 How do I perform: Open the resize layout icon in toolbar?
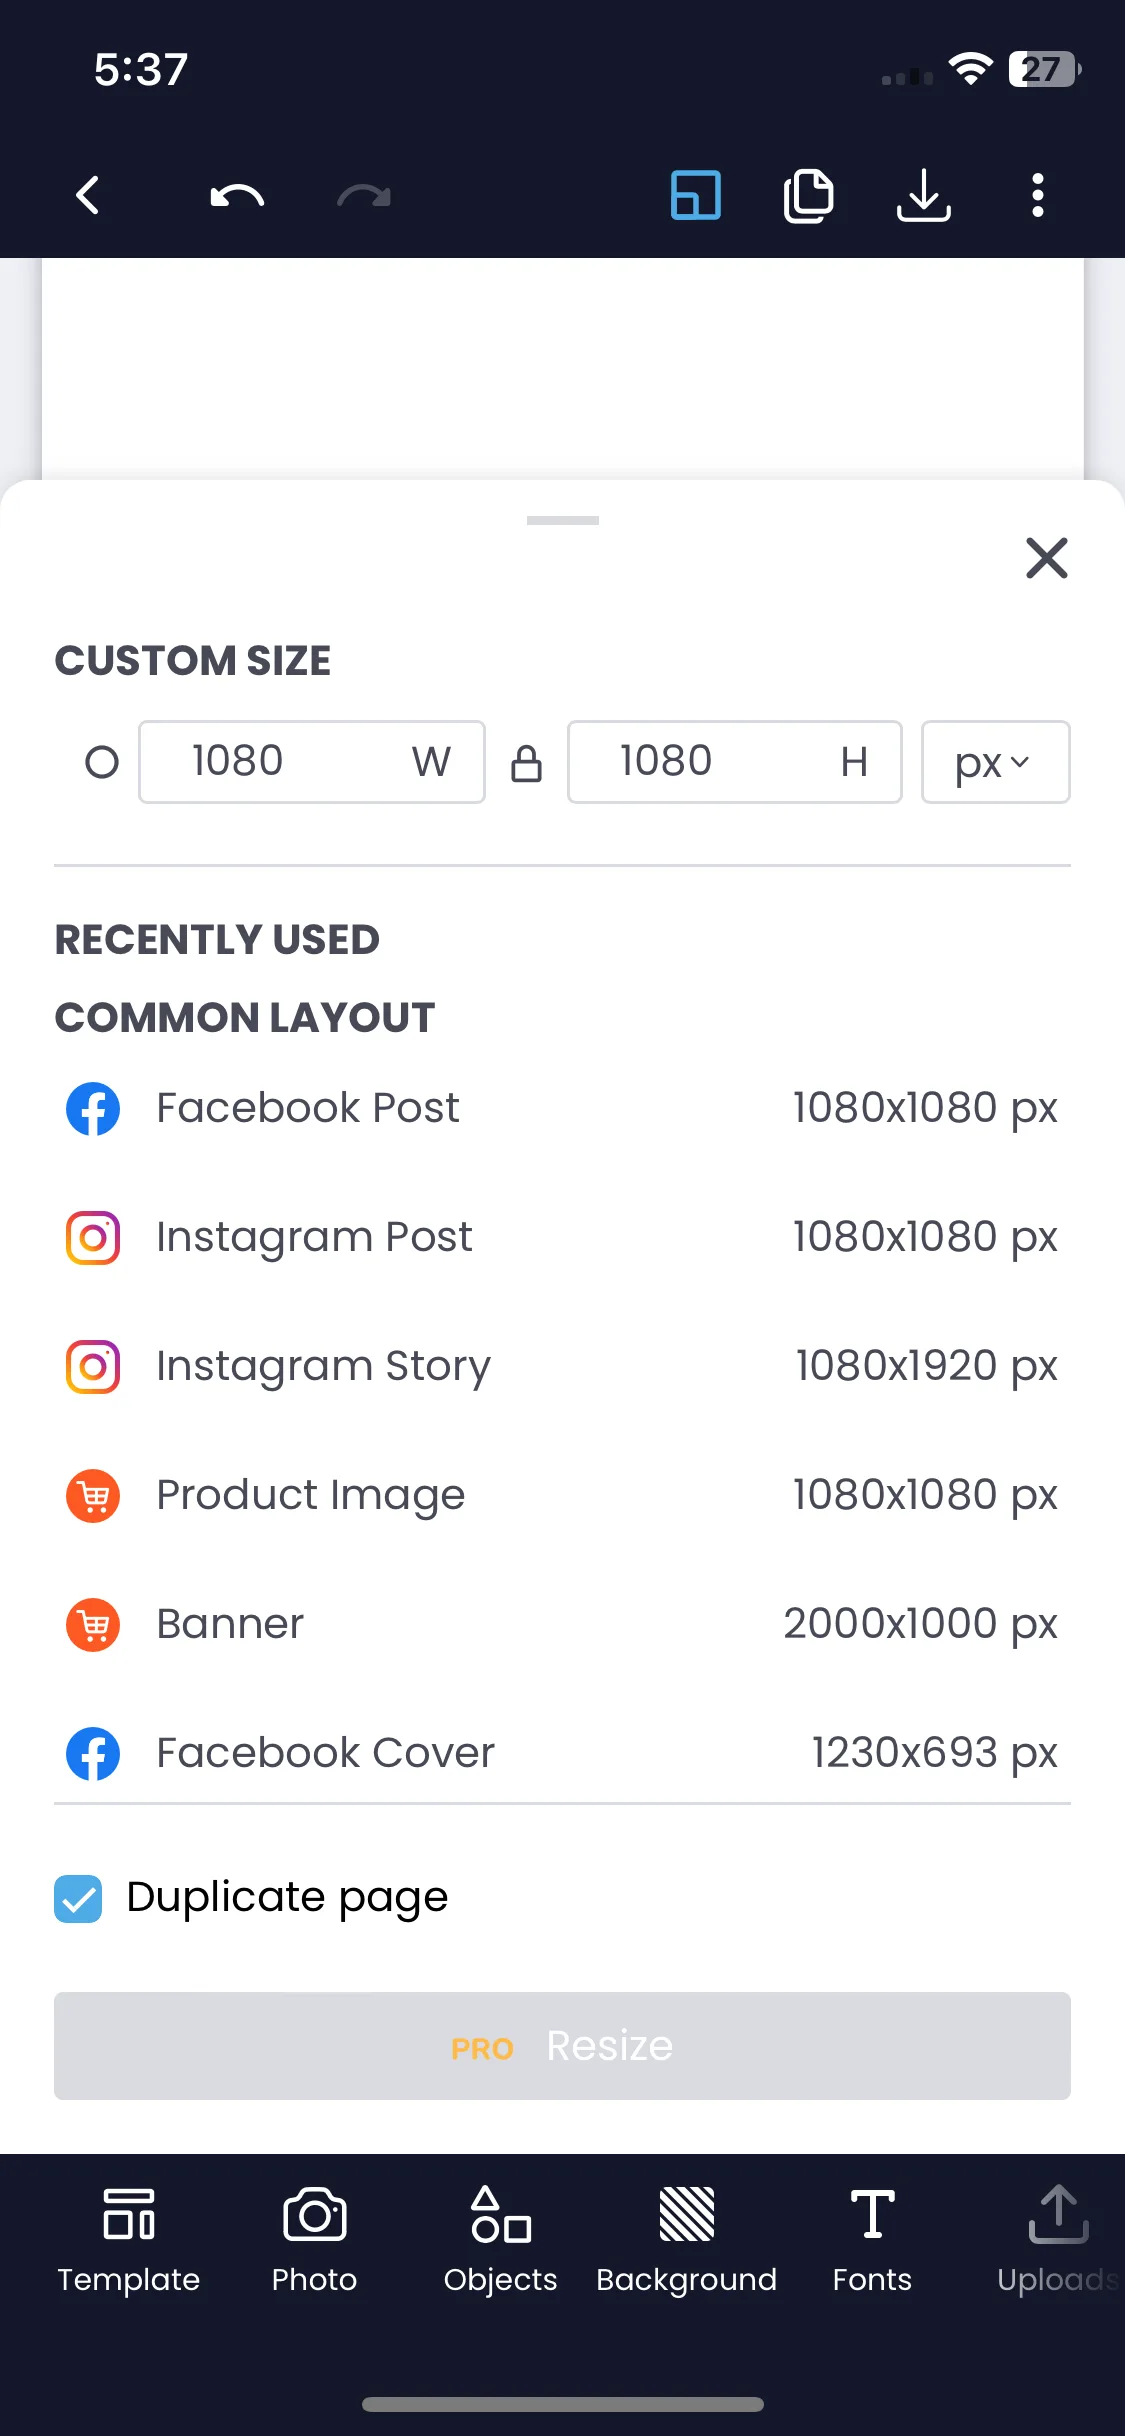695,195
